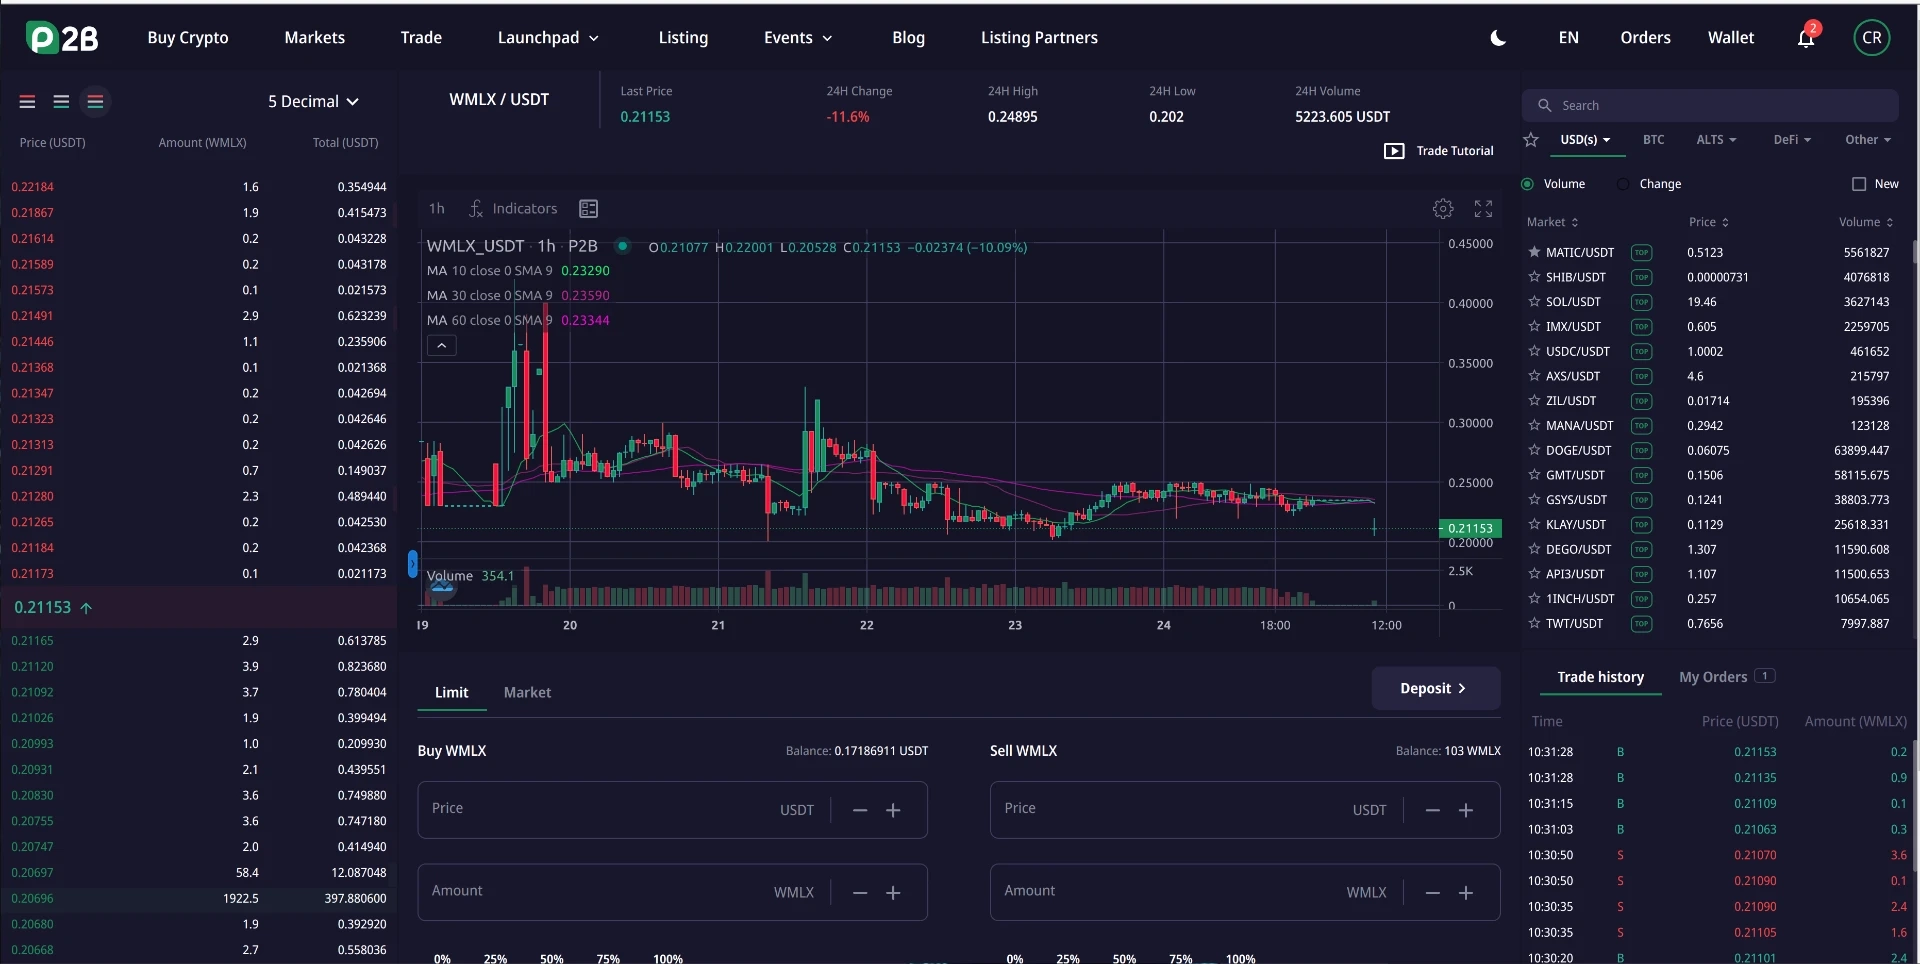Open the 5 Decimal dropdown

coord(313,102)
